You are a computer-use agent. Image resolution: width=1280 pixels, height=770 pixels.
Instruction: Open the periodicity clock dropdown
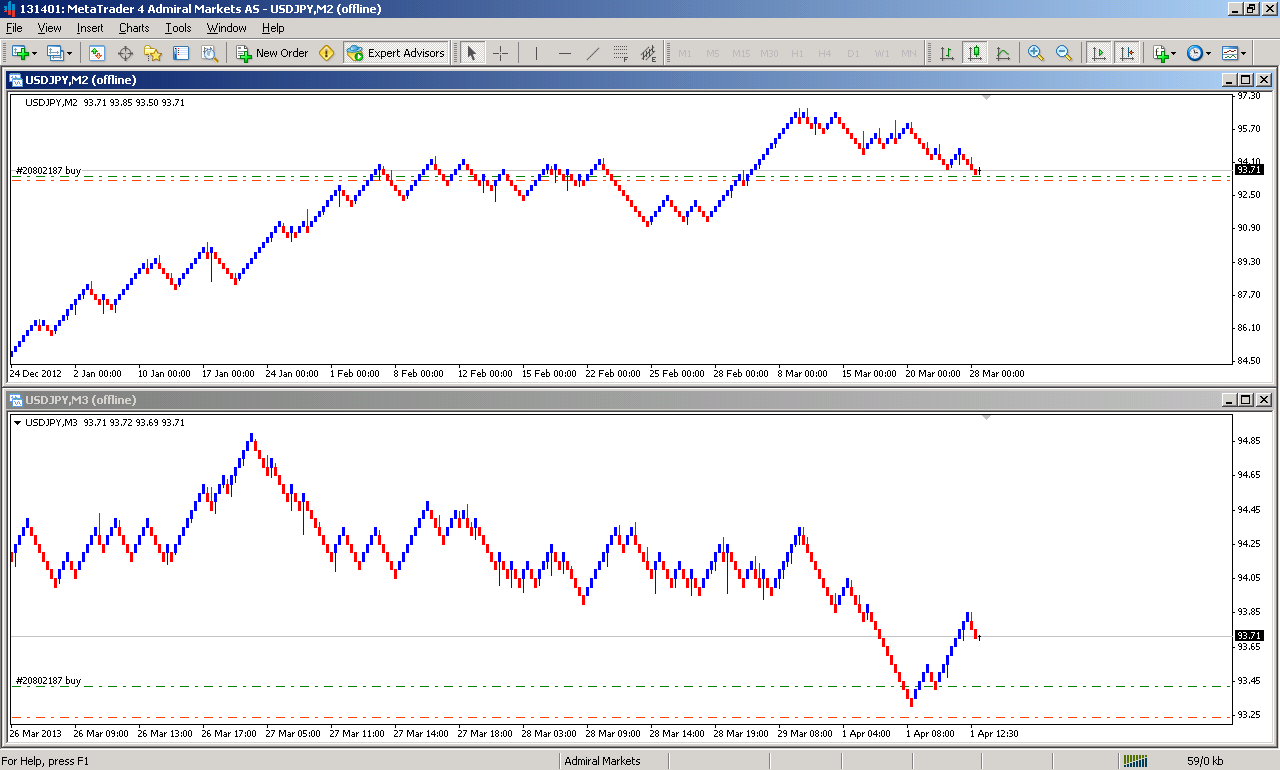pos(1208,53)
